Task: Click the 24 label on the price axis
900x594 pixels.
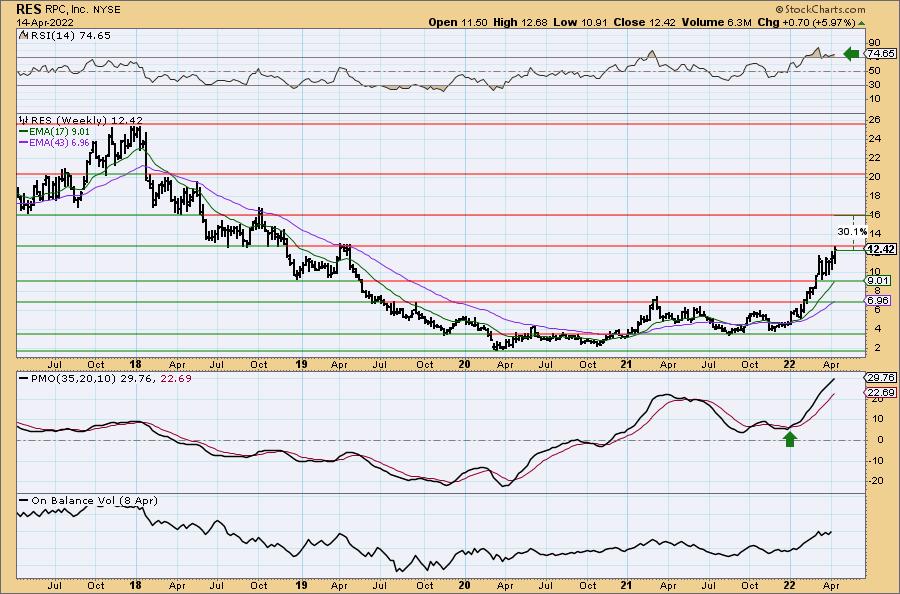Action: [874, 139]
